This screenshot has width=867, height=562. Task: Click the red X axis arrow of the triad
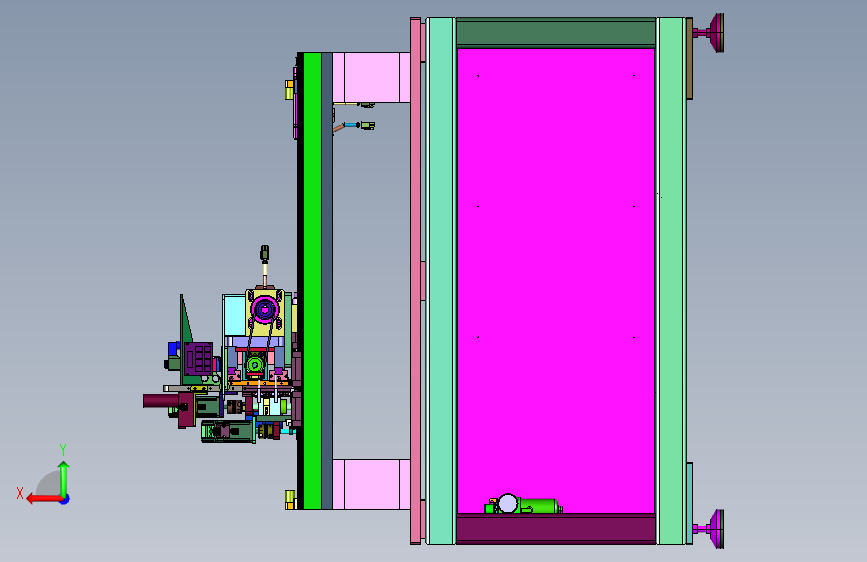pyautogui.click(x=43, y=499)
